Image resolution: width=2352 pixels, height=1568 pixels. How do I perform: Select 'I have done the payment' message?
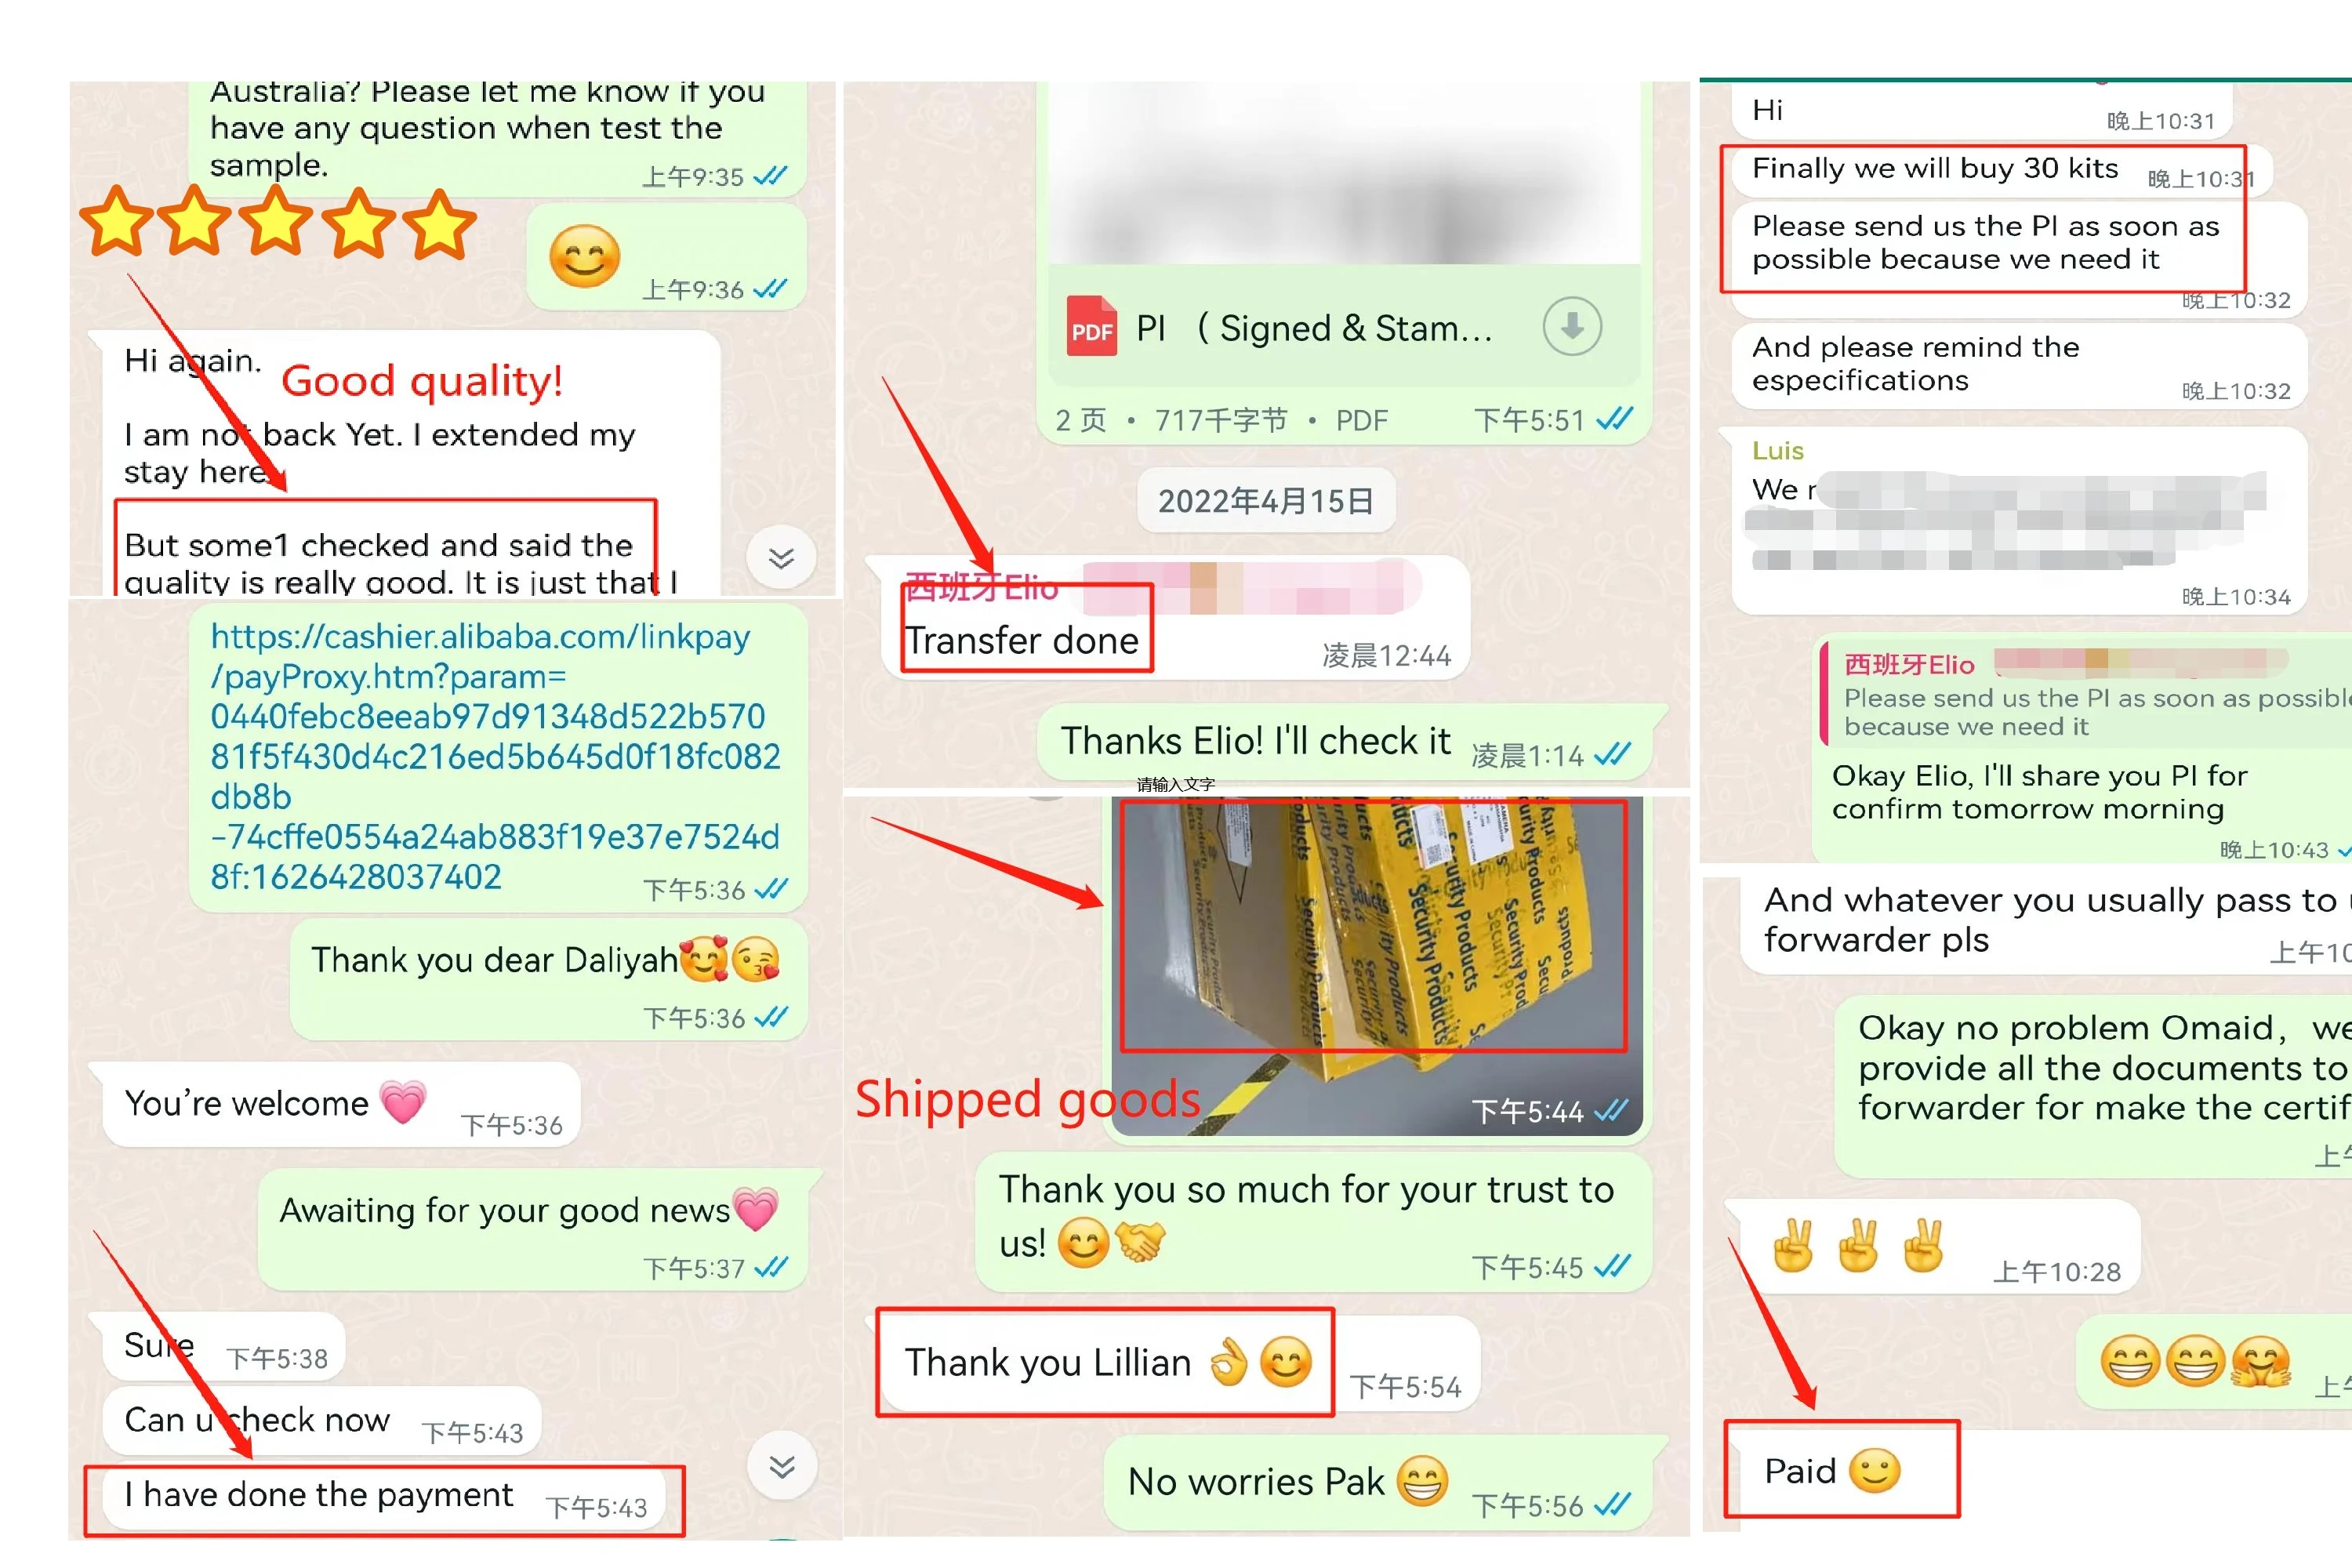pyautogui.click(x=385, y=1497)
